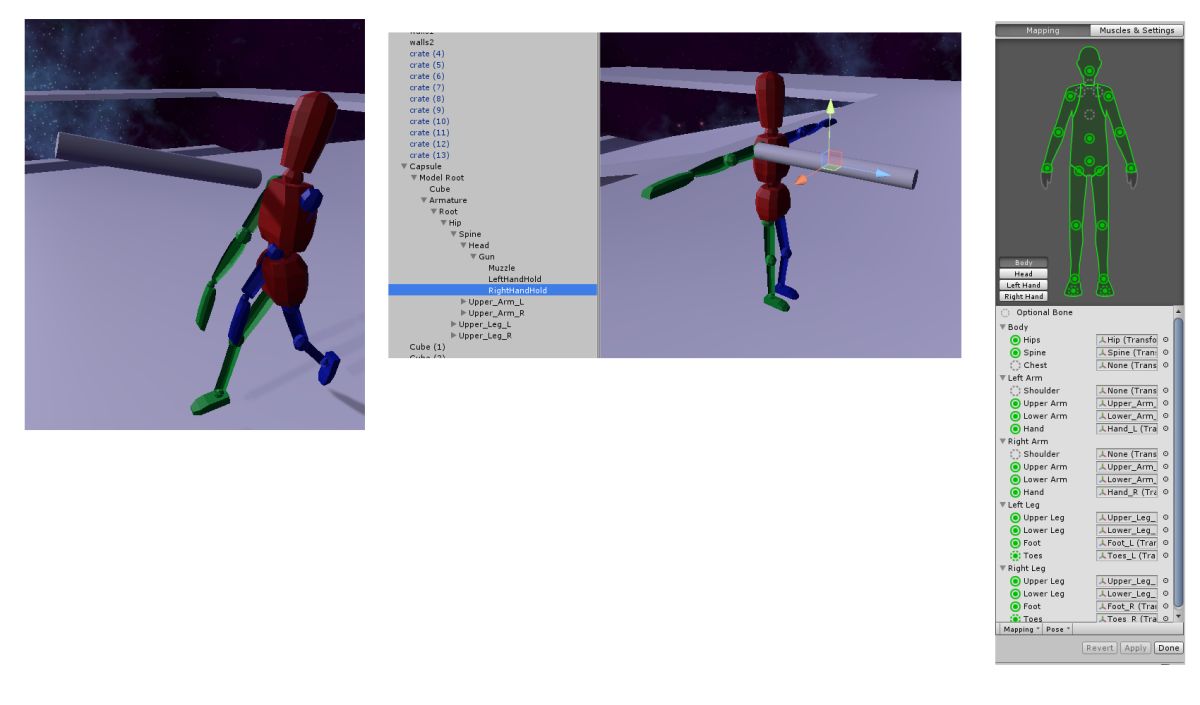The width and height of the screenshot is (1200, 705).
Task: Click the dashed indicator beside Left Arm Shoulder
Action: click(x=1015, y=391)
